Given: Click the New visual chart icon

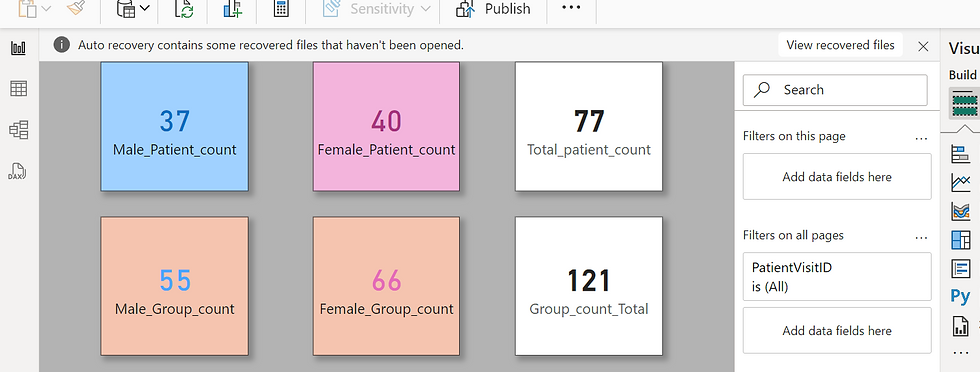Looking at the screenshot, I should (x=232, y=9).
